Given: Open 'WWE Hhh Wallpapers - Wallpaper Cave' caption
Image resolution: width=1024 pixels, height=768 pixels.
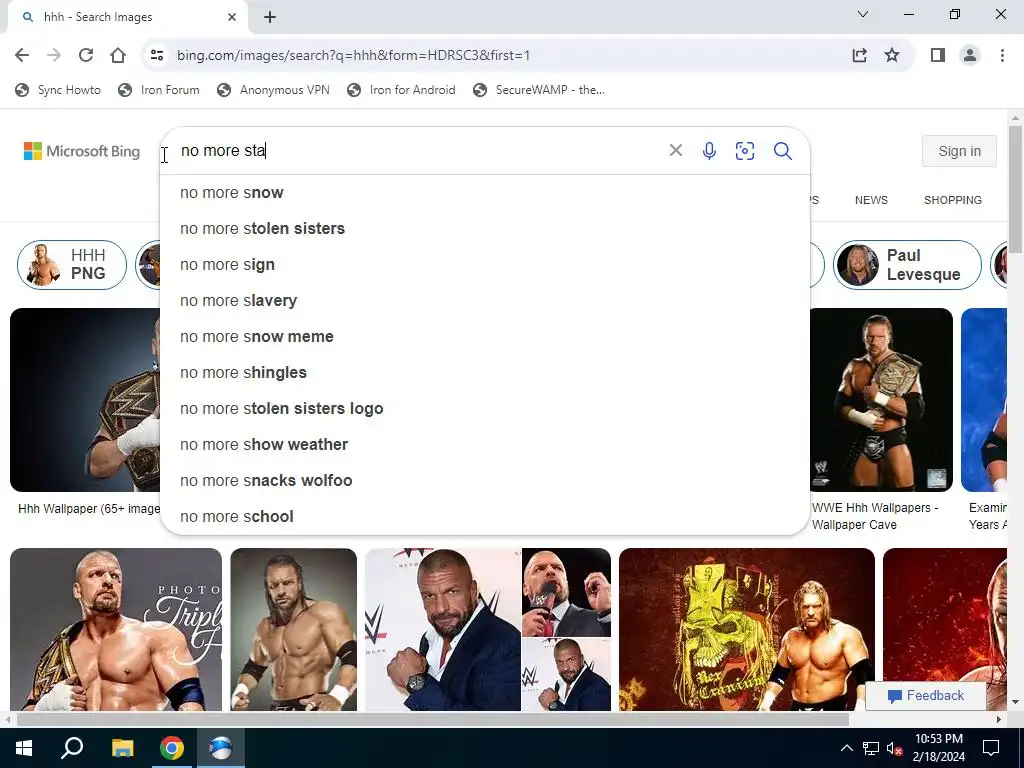Looking at the screenshot, I should (875, 516).
